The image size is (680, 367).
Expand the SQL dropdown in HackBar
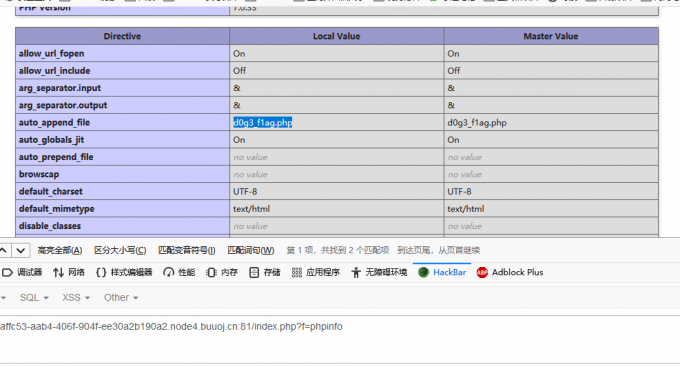[x=34, y=298]
